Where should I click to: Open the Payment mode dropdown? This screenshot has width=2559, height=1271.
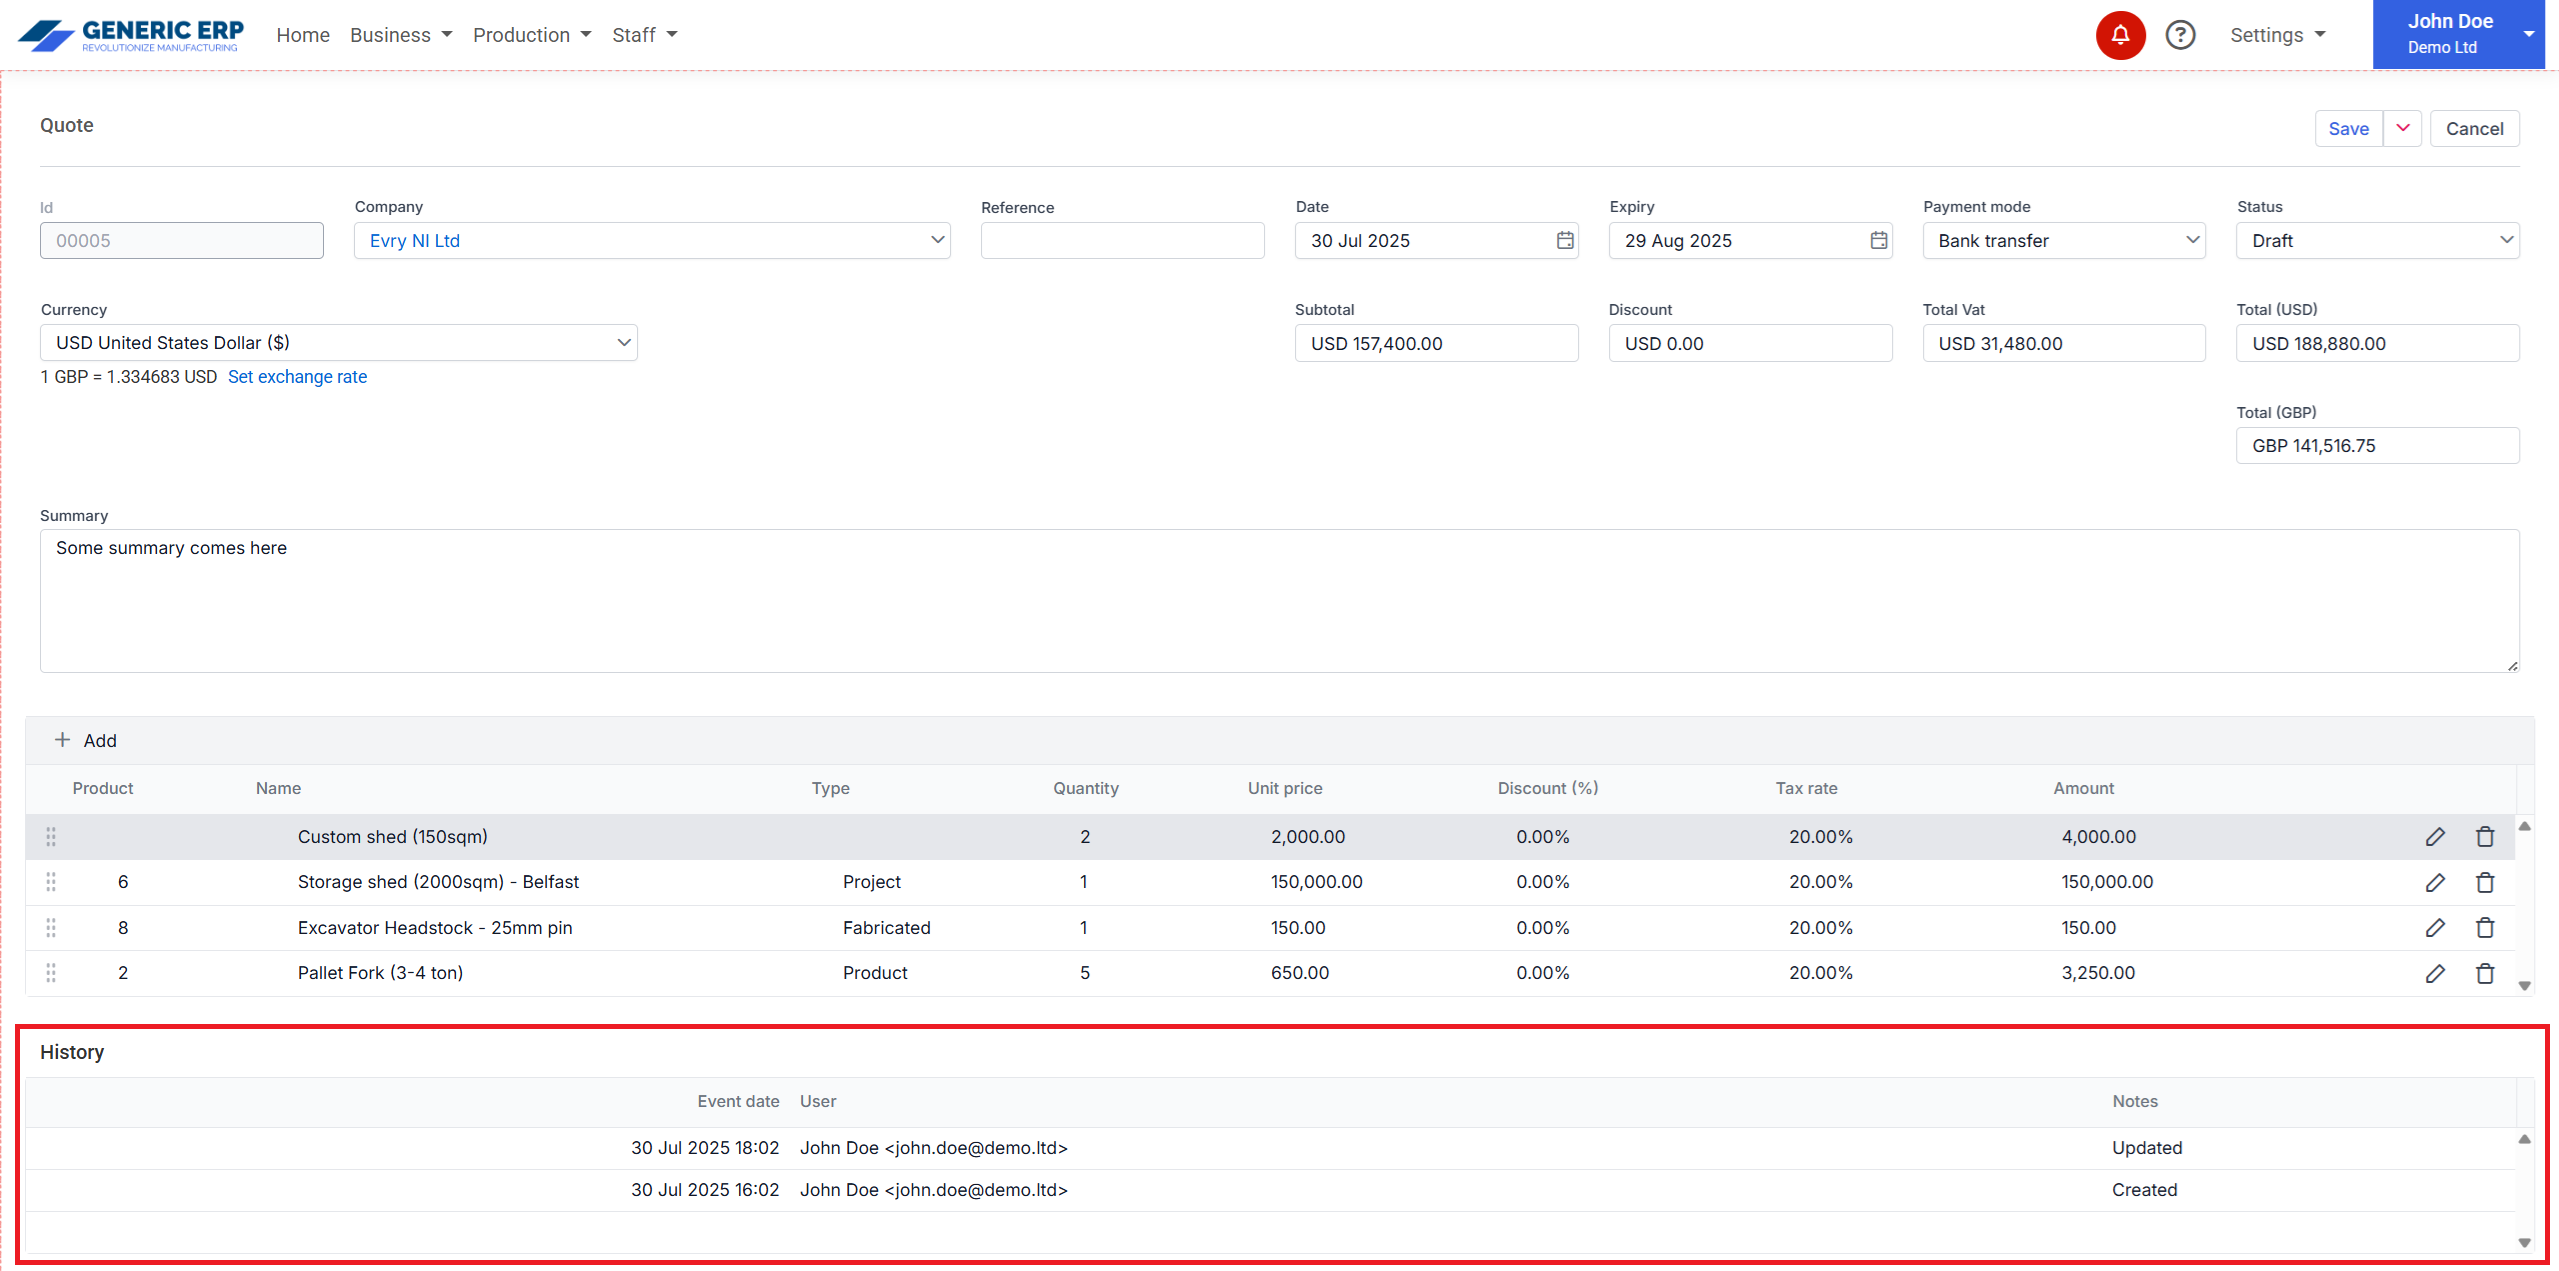2192,241
